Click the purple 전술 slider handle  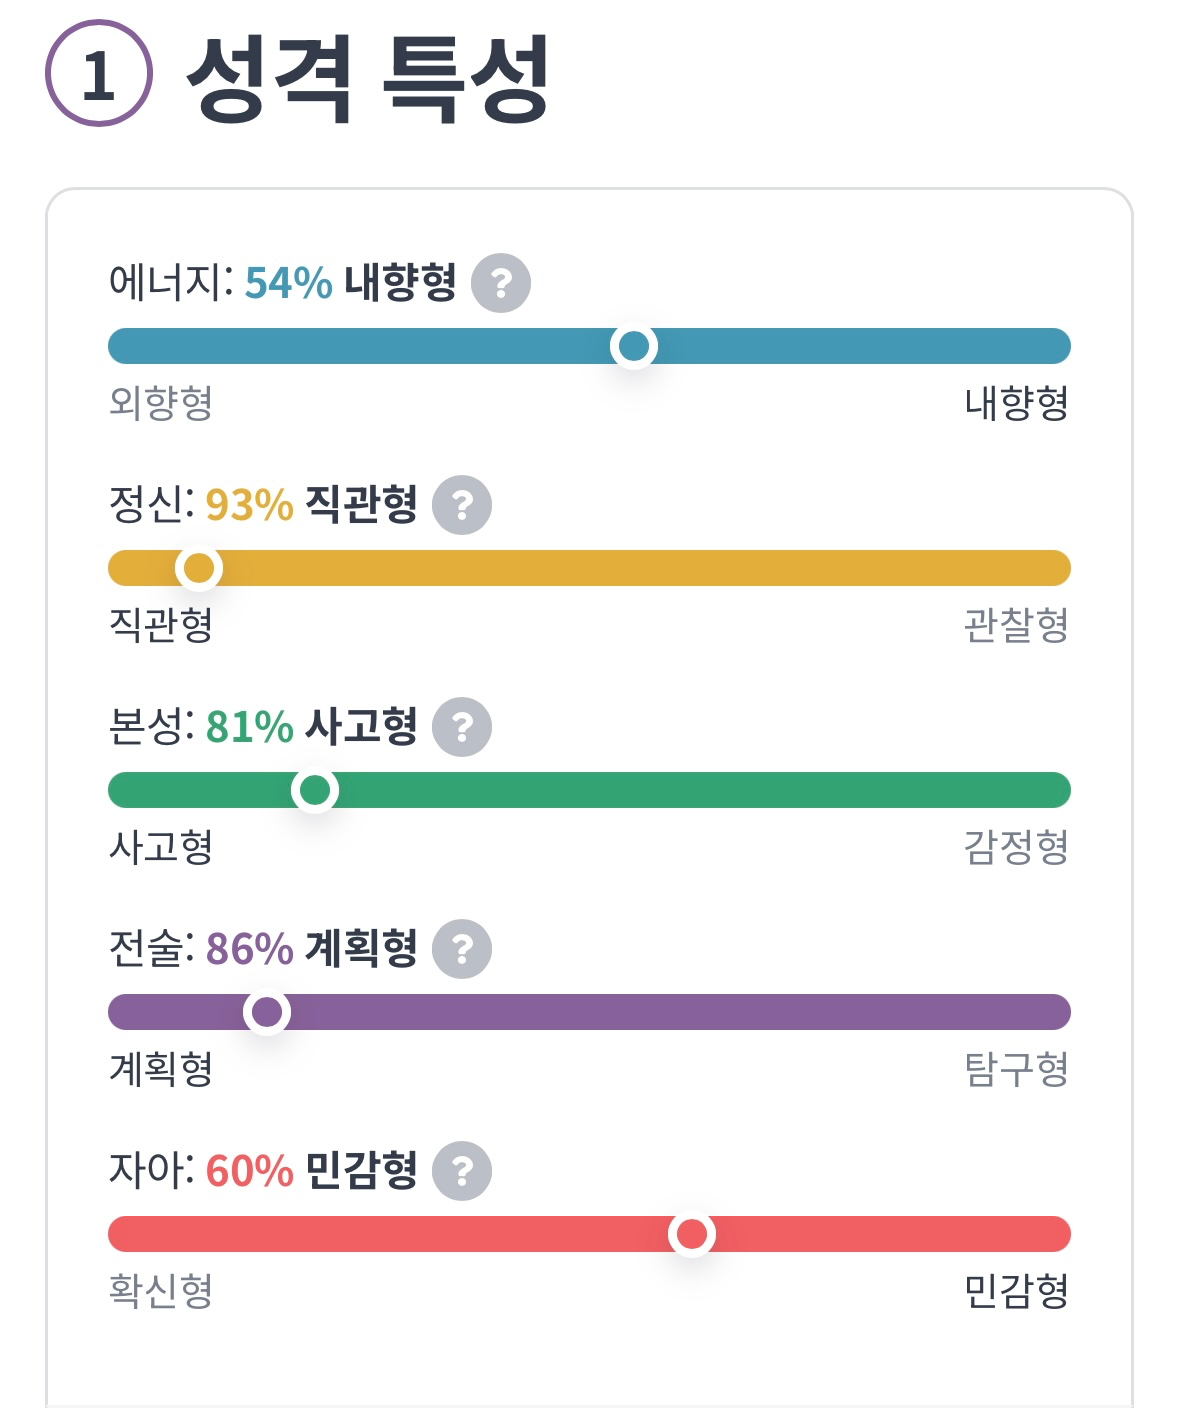[267, 1012]
